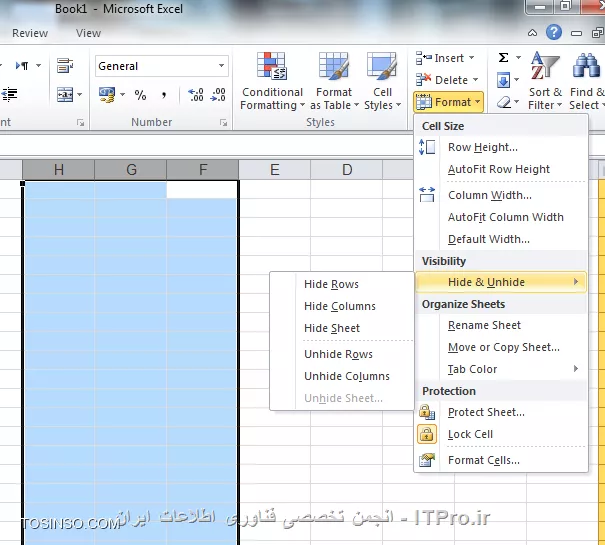Select column H header
The width and height of the screenshot is (605, 545).
(x=59, y=170)
